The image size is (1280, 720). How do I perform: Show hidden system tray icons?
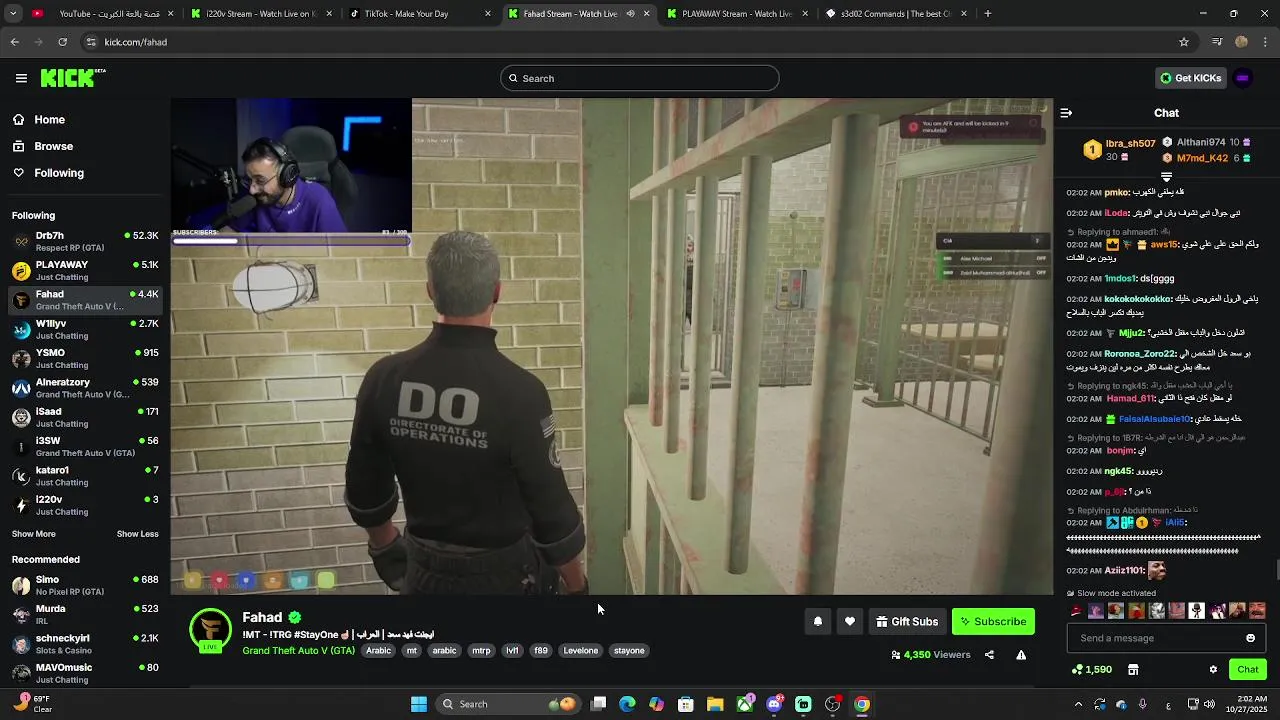point(1078,704)
